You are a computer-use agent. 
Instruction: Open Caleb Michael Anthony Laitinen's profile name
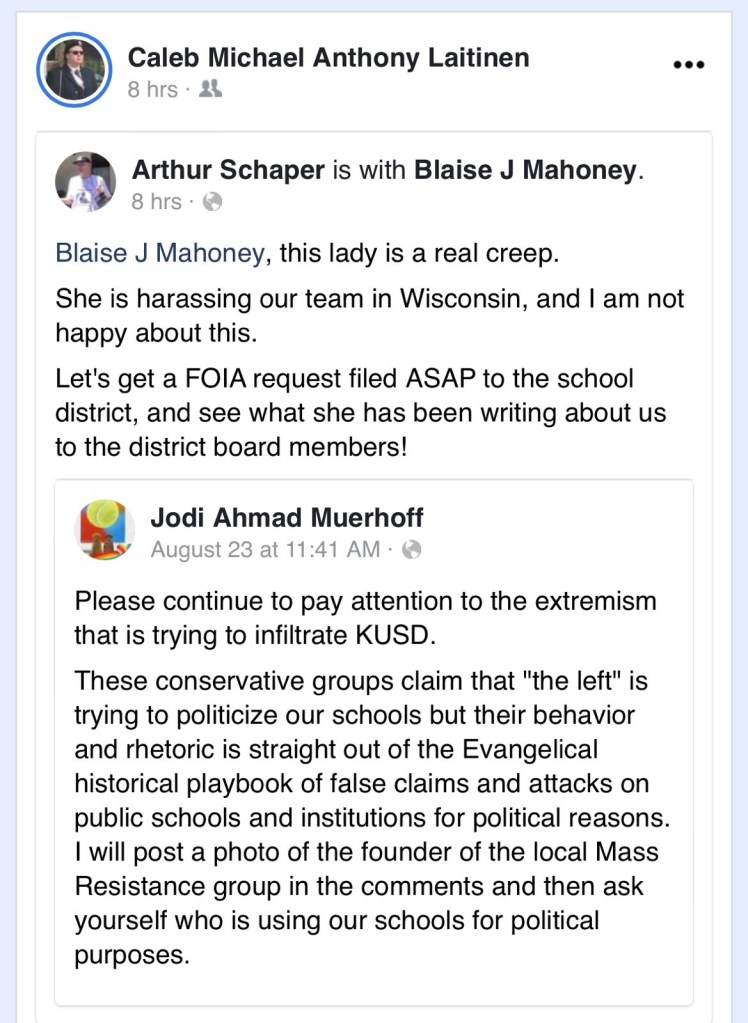pos(328,58)
